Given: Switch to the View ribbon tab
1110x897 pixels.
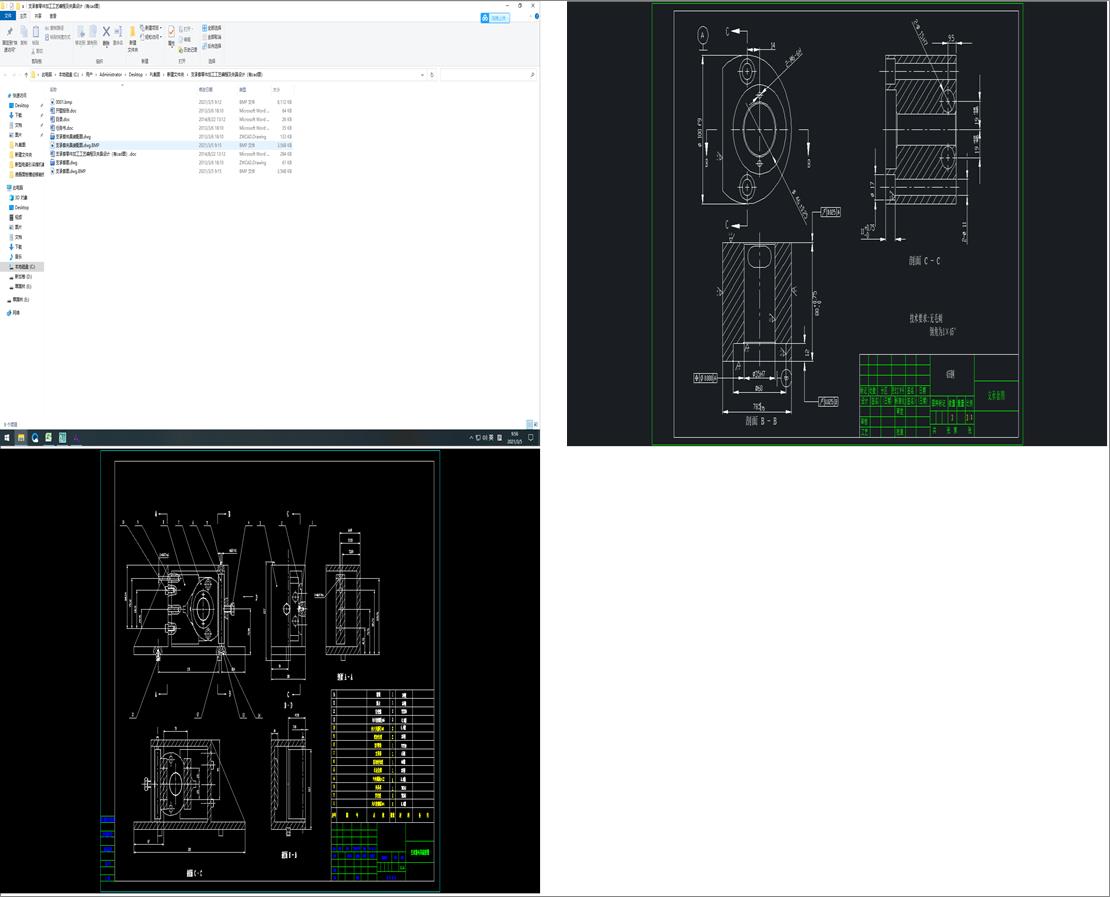Looking at the screenshot, I should 53,16.
